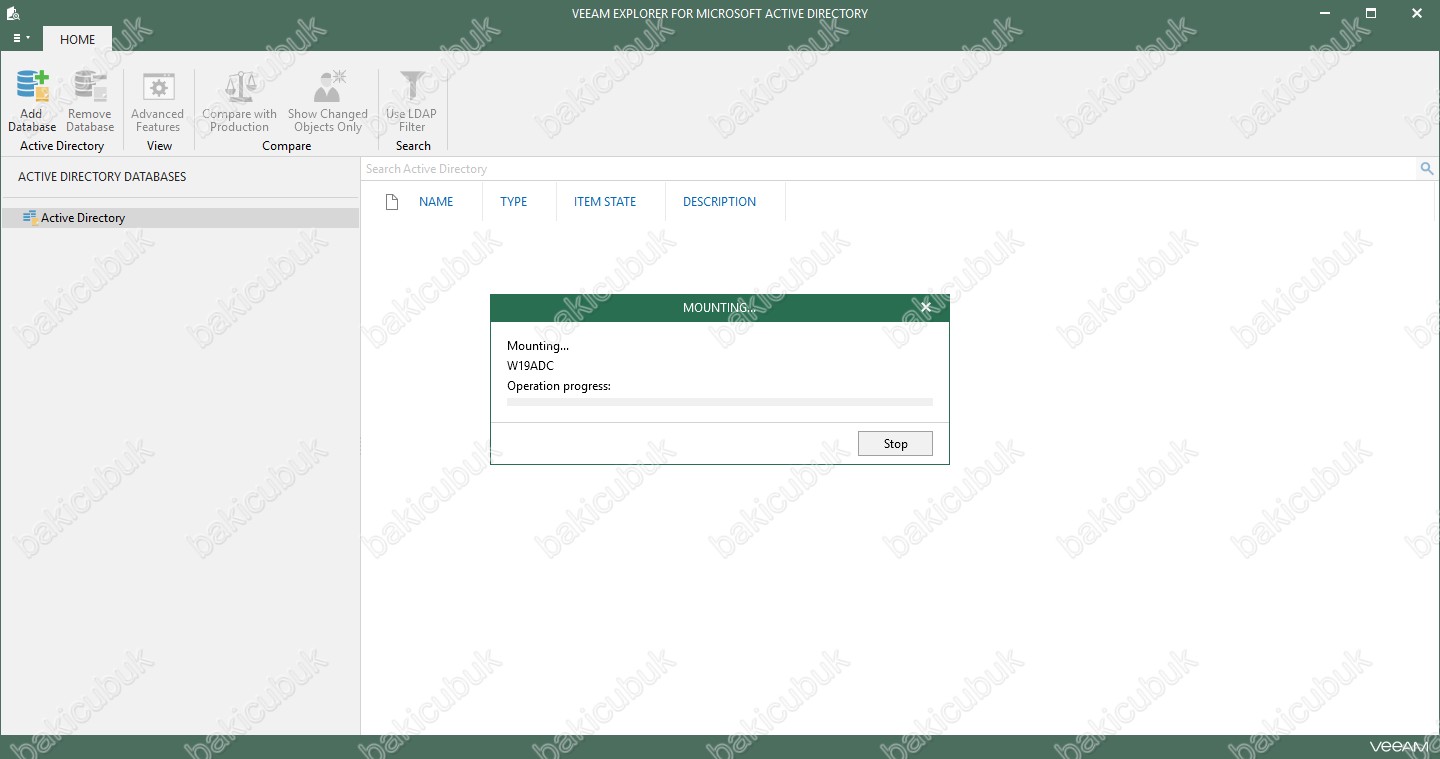Viewport: 1440px width, 759px height.
Task: Toggle Show Changed Objects Only
Action: pos(328,101)
